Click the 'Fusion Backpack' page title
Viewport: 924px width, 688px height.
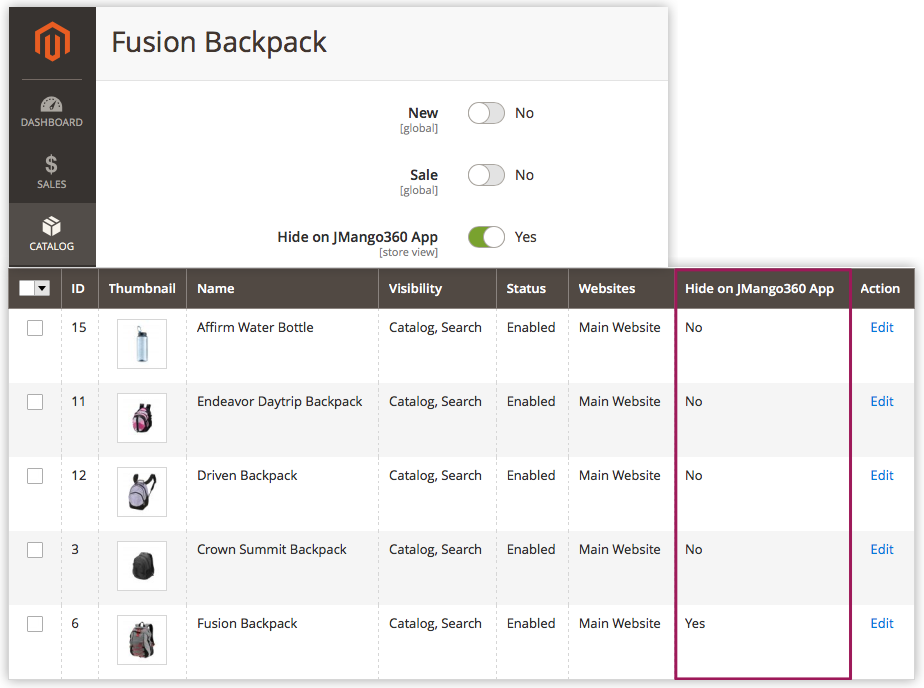coord(219,42)
